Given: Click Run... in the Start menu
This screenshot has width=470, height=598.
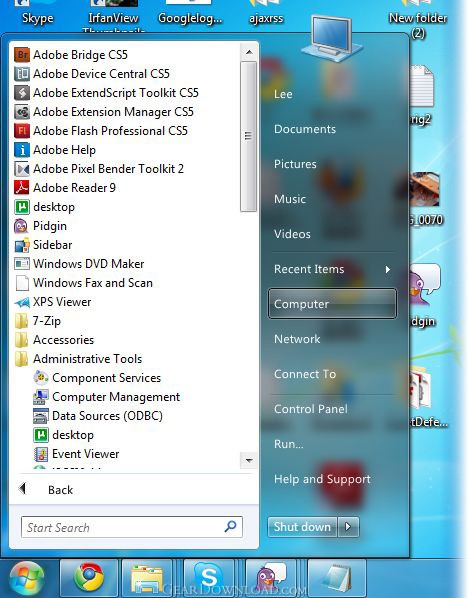Looking at the screenshot, I should [288, 444].
